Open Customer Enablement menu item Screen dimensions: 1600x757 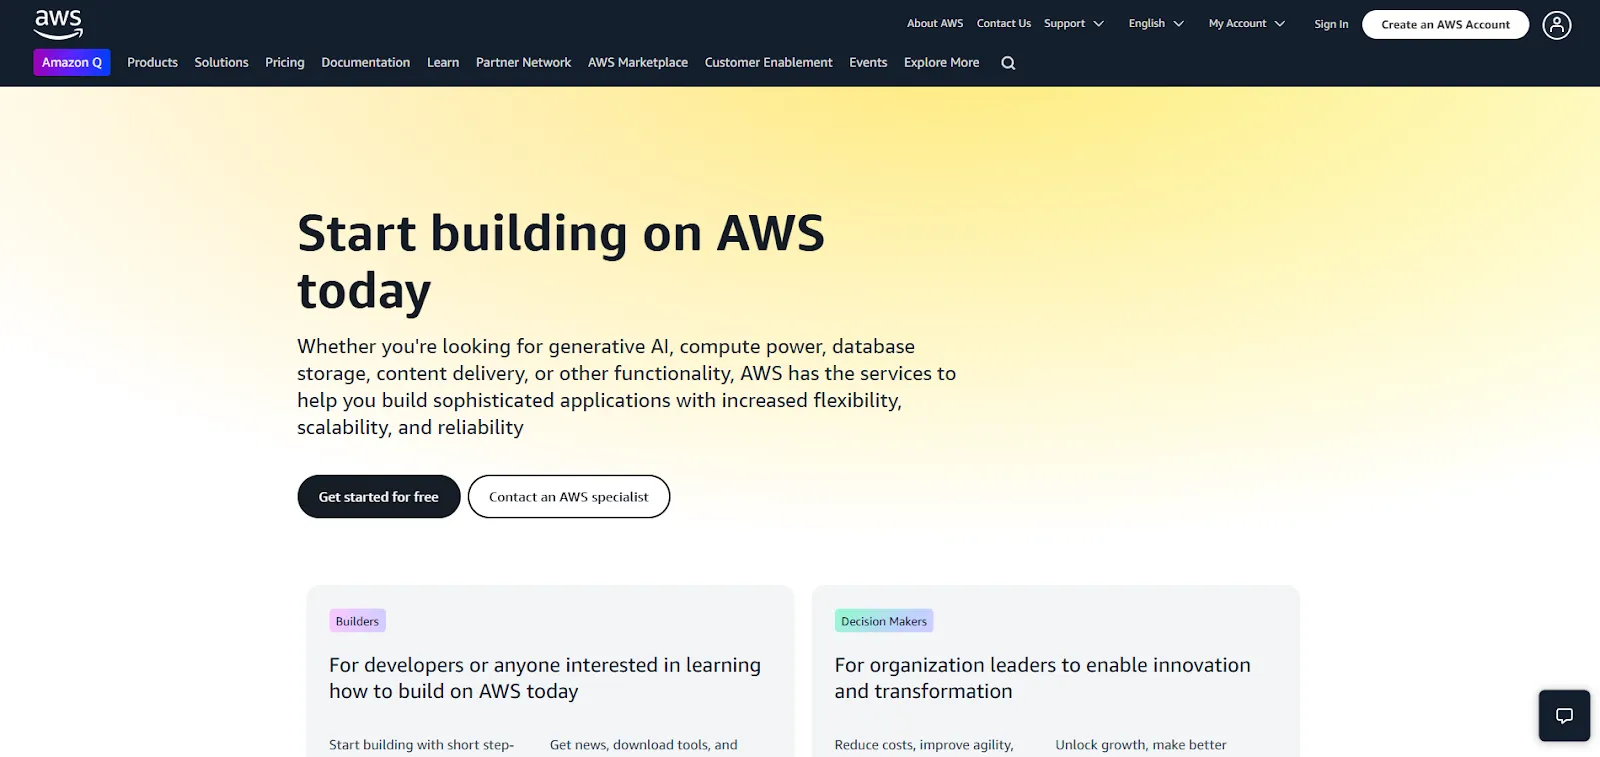[768, 62]
